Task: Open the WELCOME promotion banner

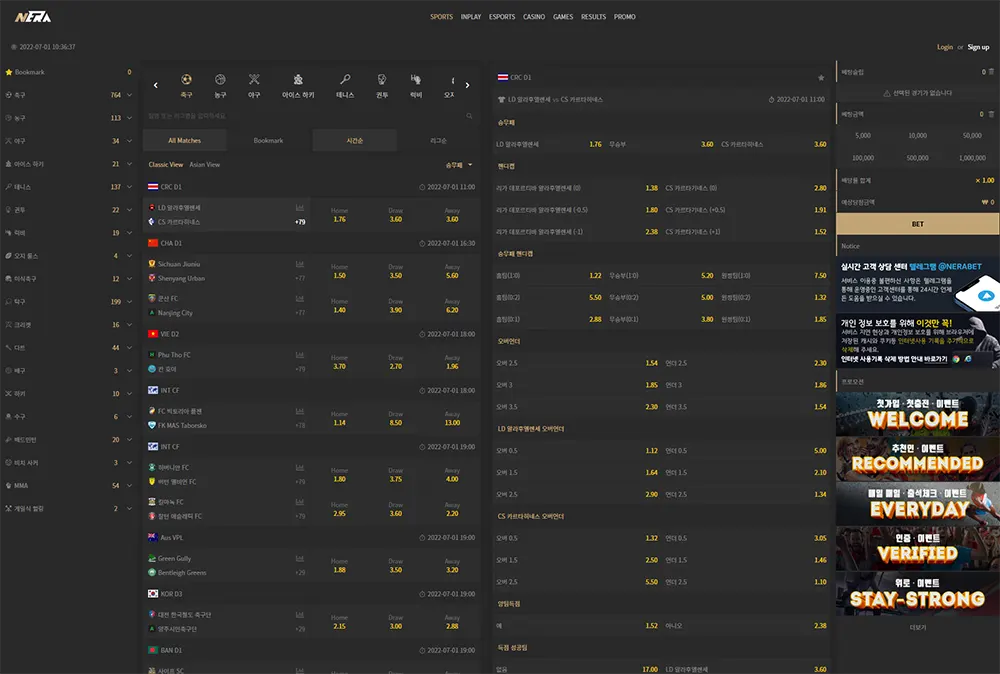Action: point(917,413)
